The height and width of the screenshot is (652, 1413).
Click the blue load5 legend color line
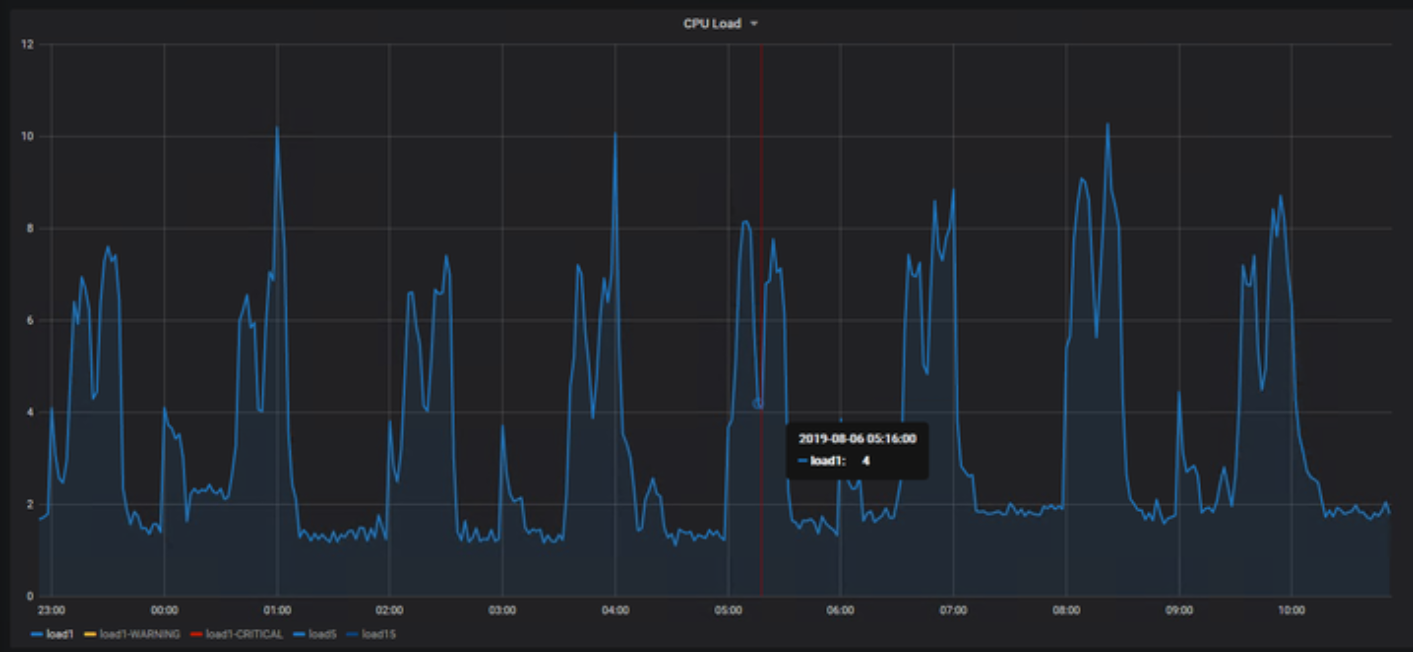pos(298,634)
